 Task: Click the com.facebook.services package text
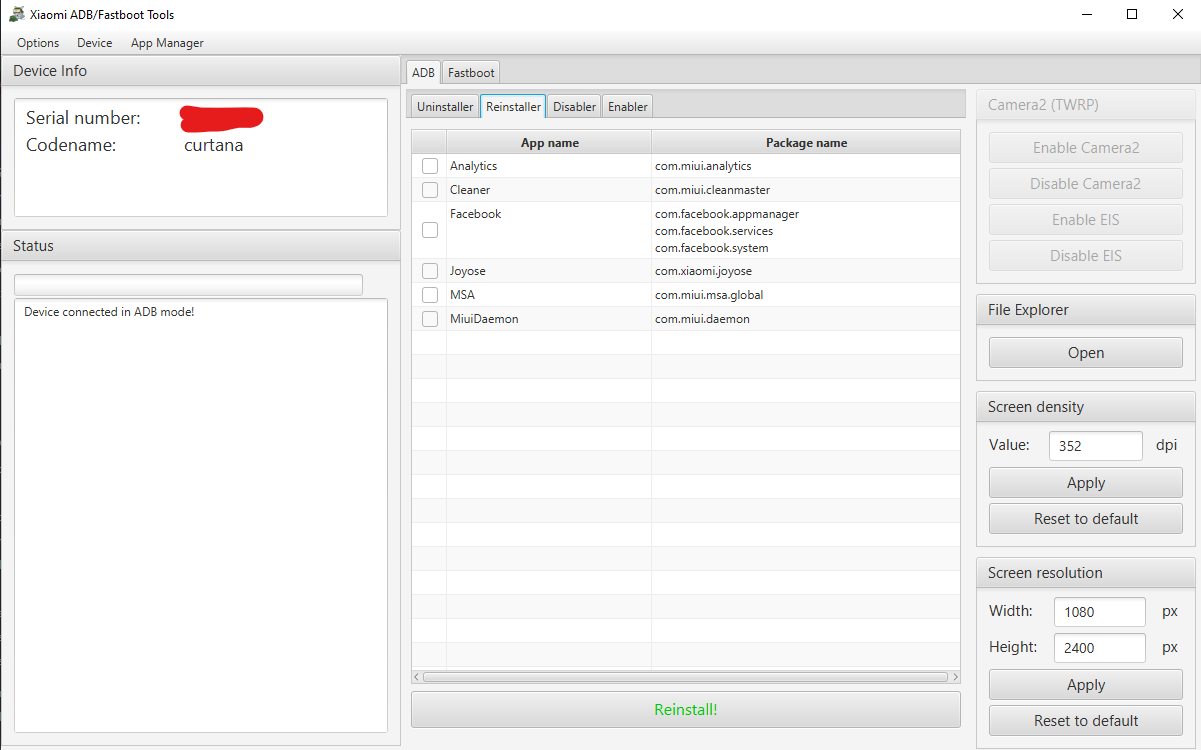714,231
